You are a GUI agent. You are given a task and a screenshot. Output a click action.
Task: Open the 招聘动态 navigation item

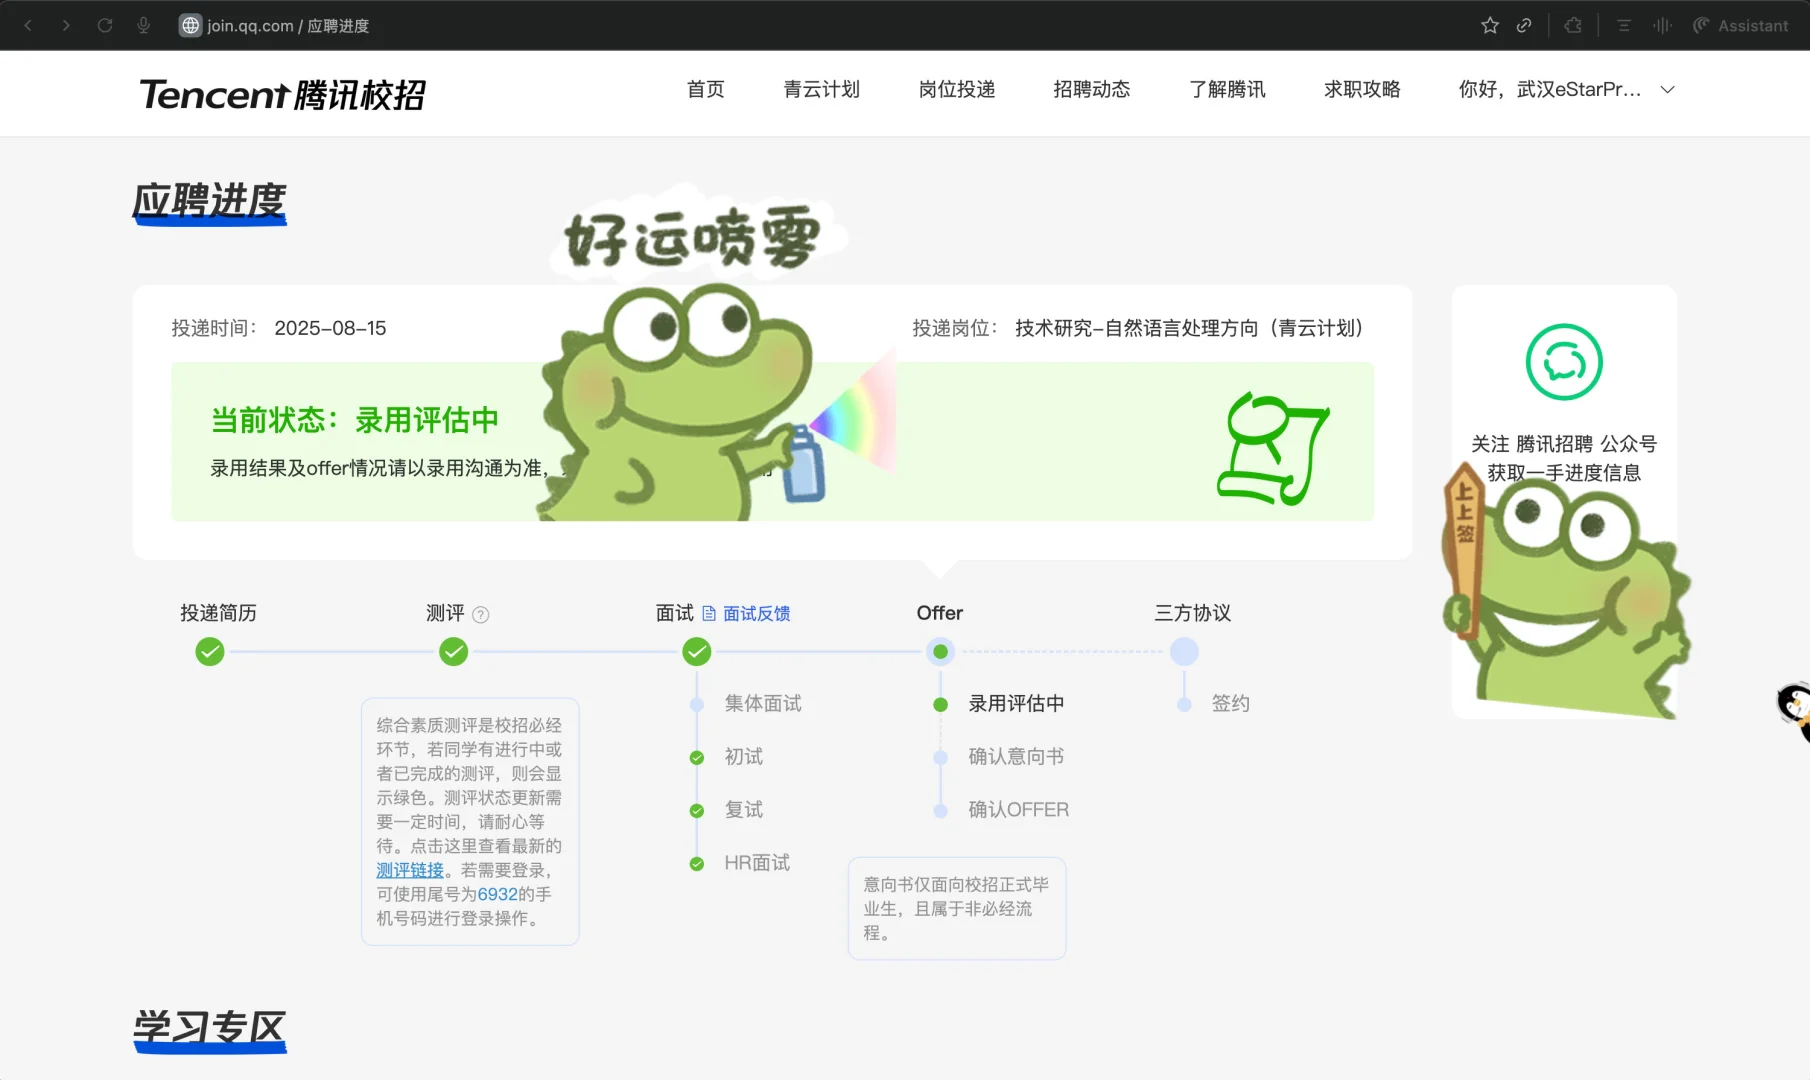(1092, 89)
